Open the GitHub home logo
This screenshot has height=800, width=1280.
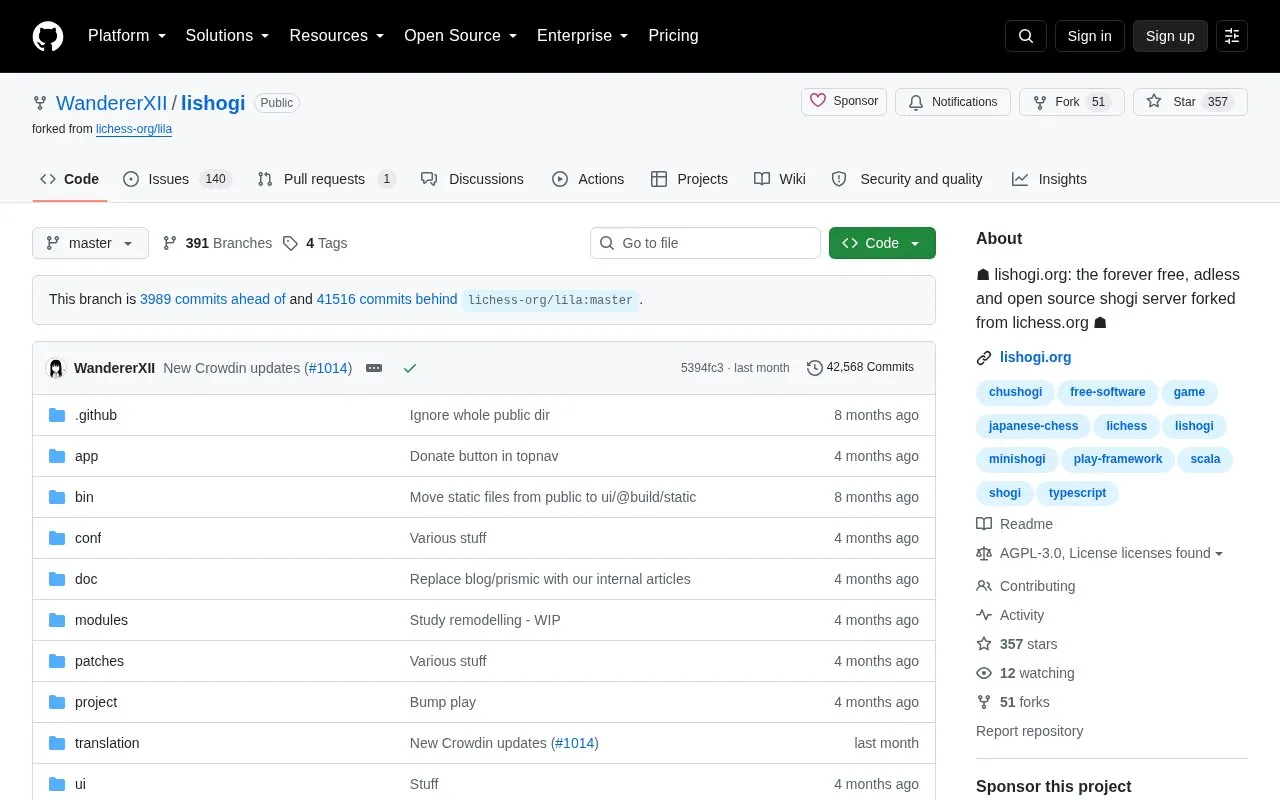click(48, 36)
